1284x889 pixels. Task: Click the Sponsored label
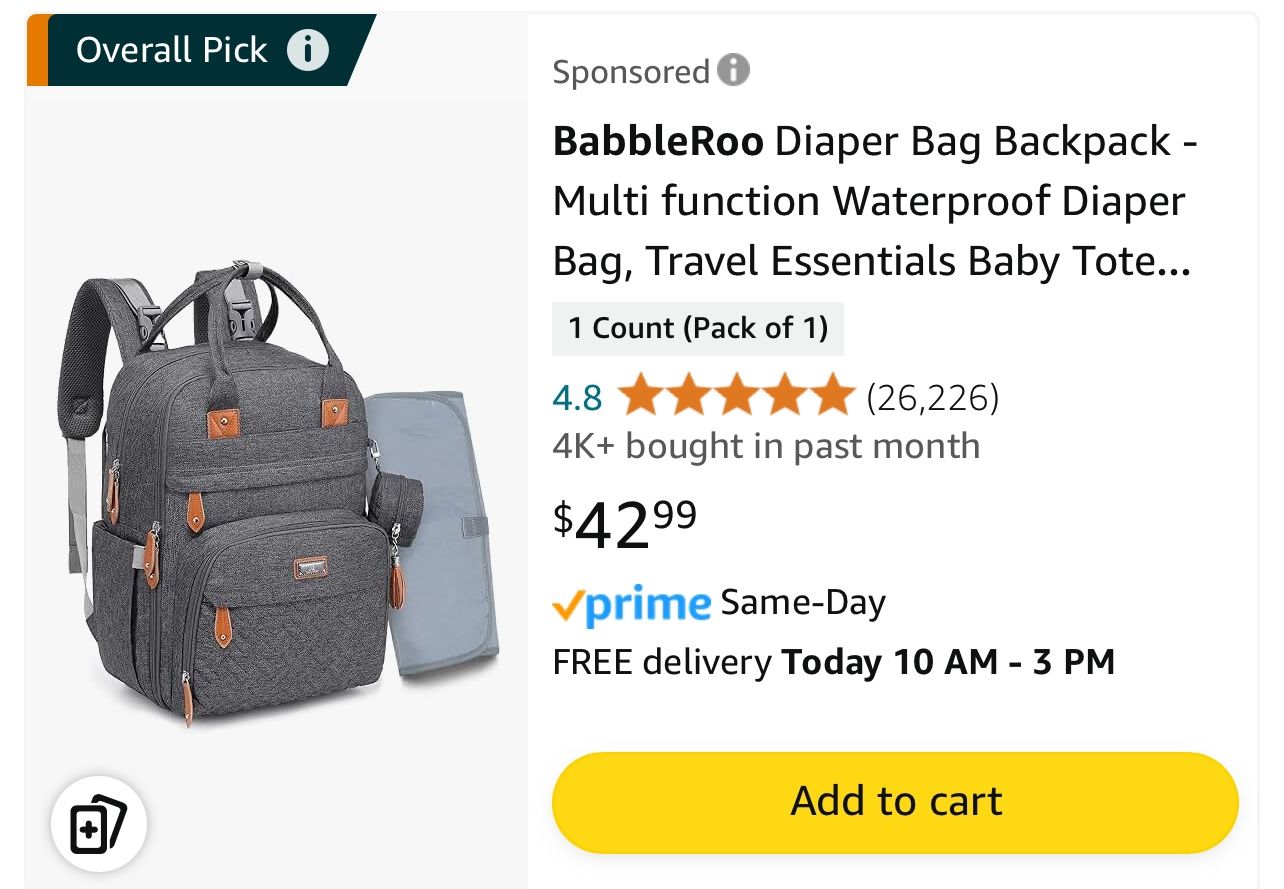click(x=630, y=70)
